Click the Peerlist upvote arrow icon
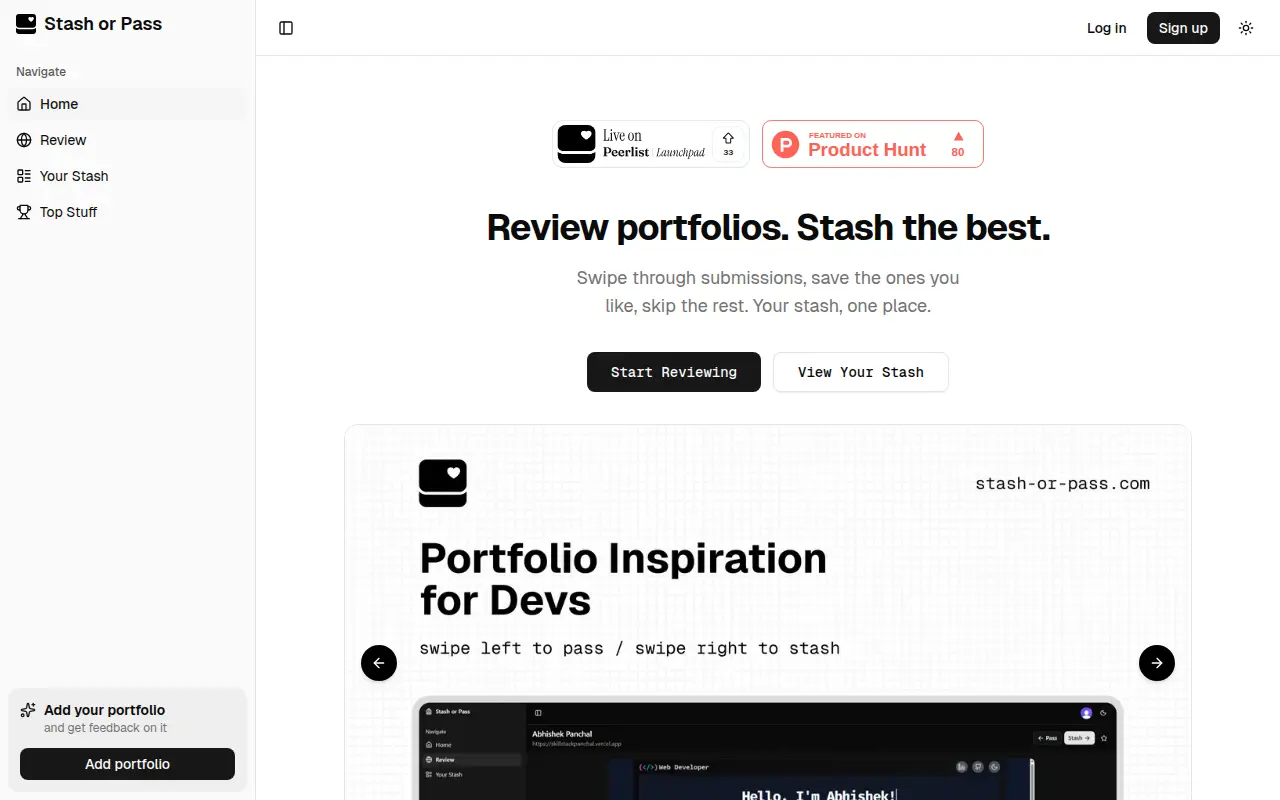This screenshot has width=1280, height=800. [x=728, y=137]
